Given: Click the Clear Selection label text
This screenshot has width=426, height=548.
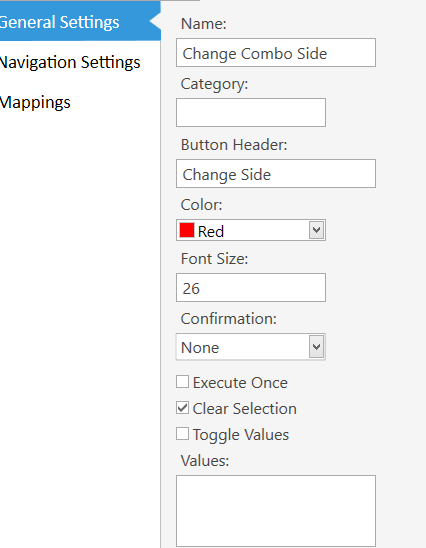Looking at the screenshot, I should (x=245, y=409).
